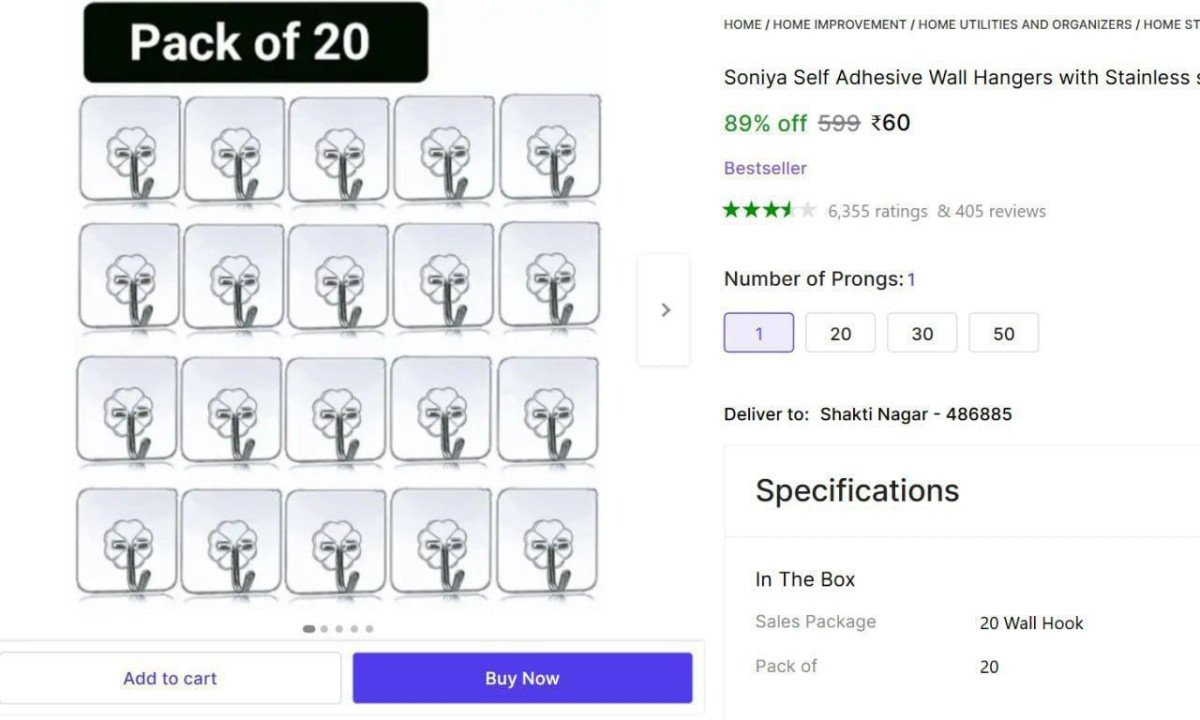Viewport: 1200px width, 720px height.
Task: Open the 6,355 ratings link
Action: (877, 211)
